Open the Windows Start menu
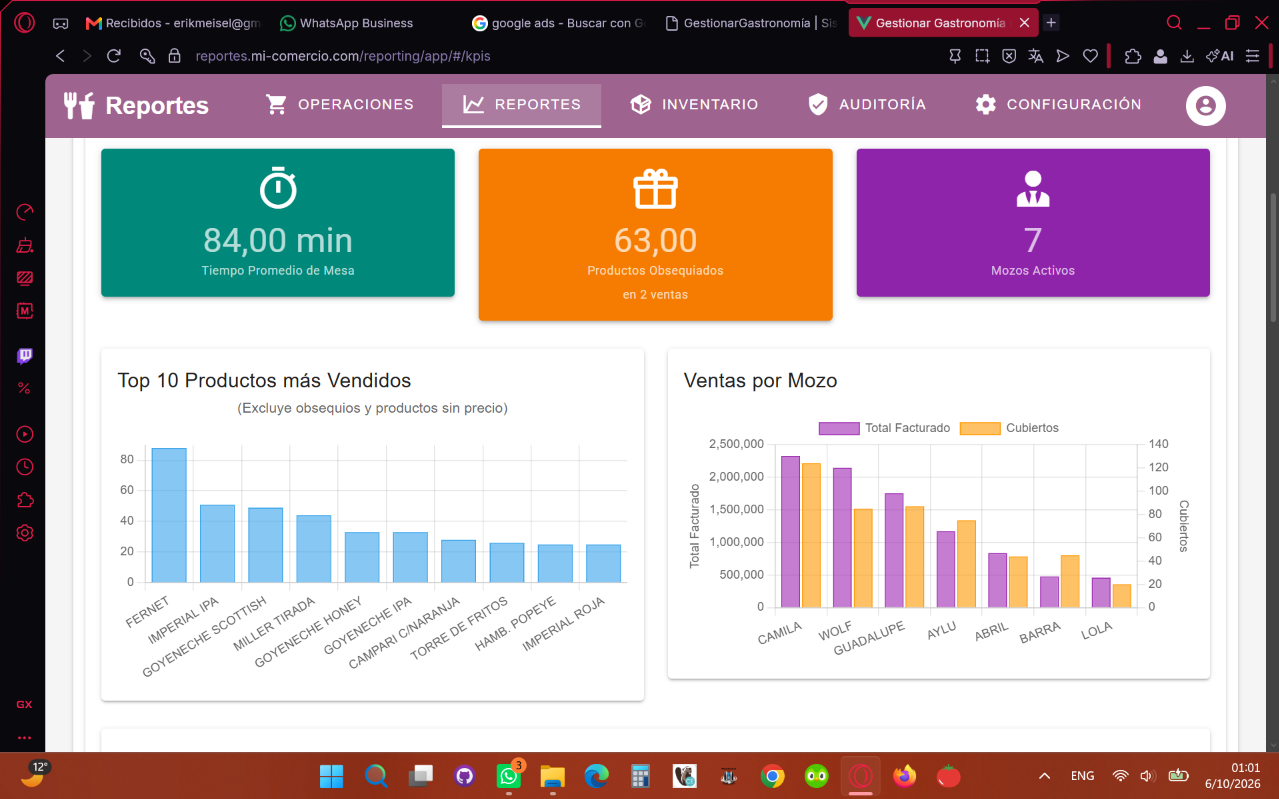 [x=331, y=776]
